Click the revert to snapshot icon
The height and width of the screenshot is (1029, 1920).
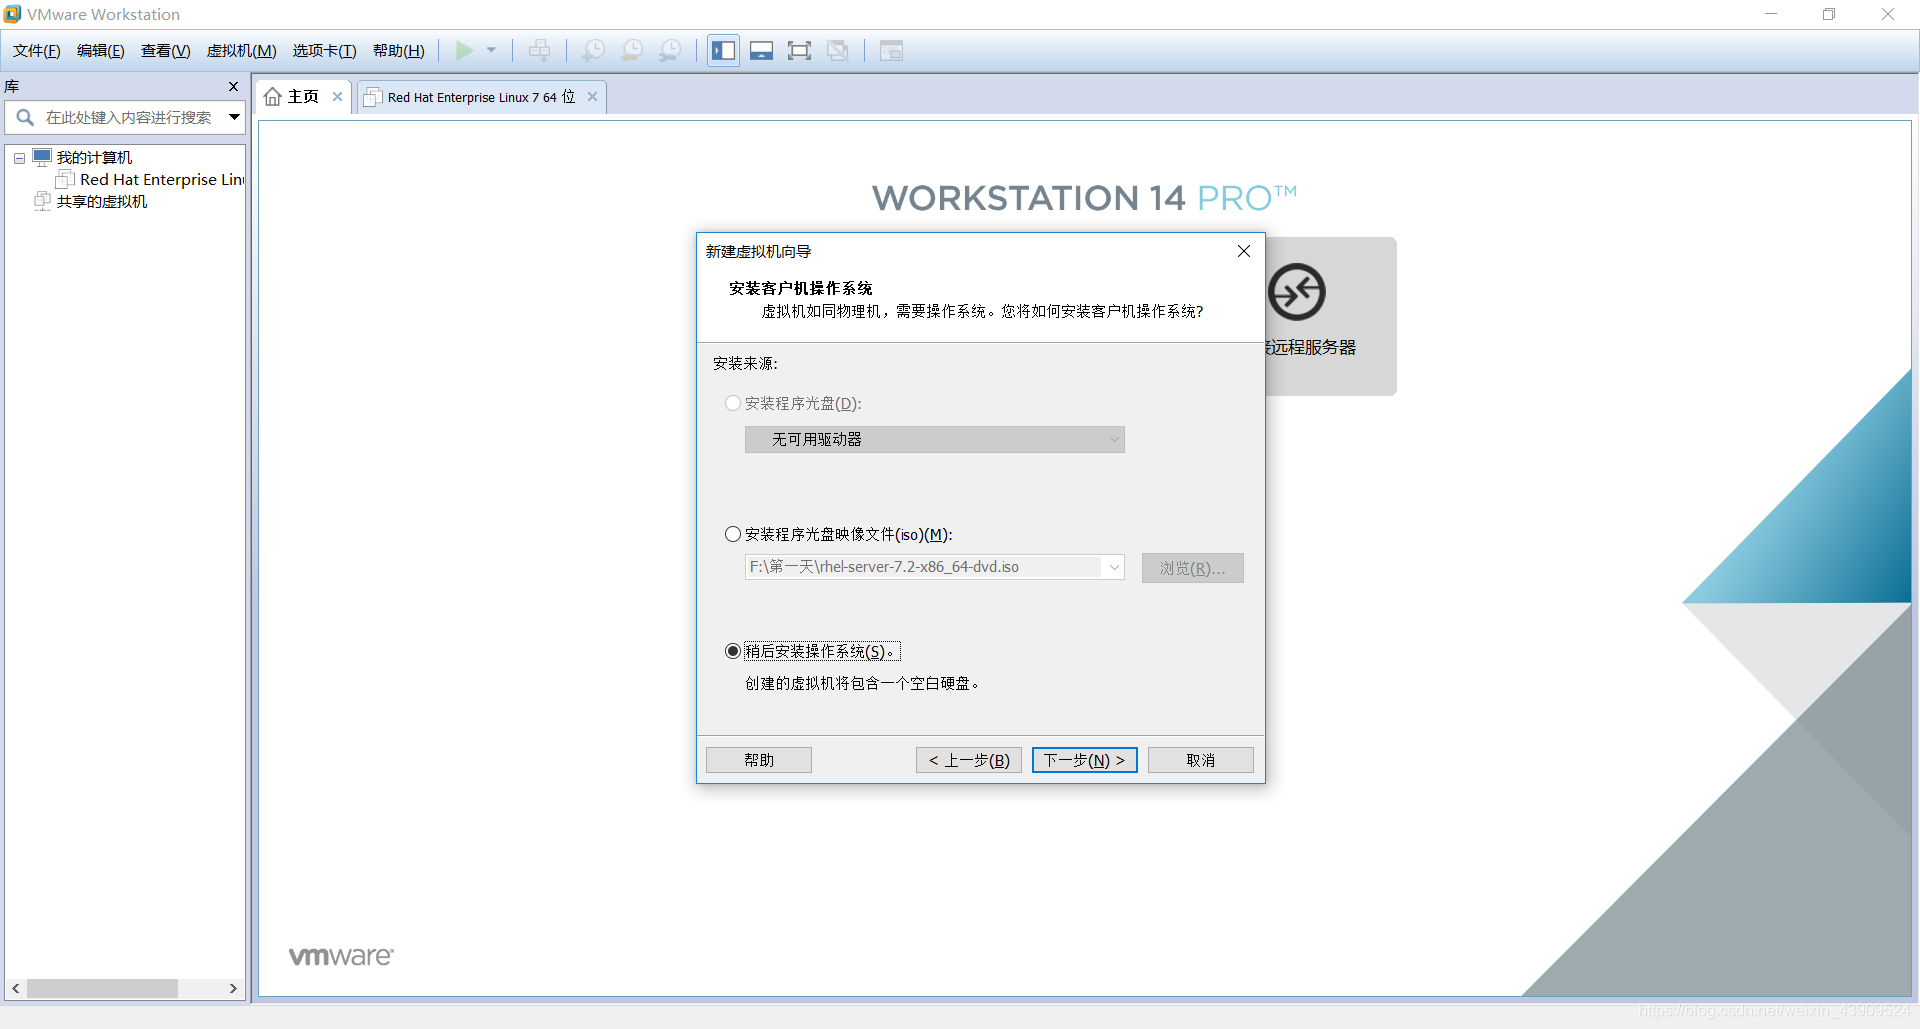(632, 50)
